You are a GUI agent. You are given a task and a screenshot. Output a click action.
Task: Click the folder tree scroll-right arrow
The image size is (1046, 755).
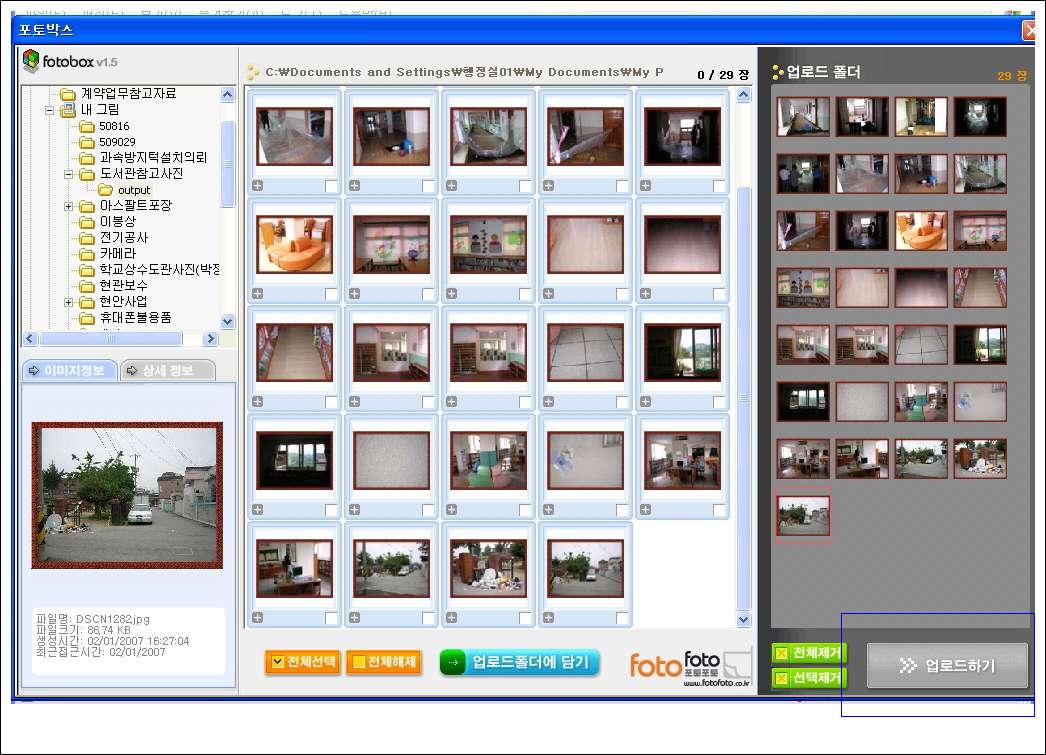click(x=211, y=339)
